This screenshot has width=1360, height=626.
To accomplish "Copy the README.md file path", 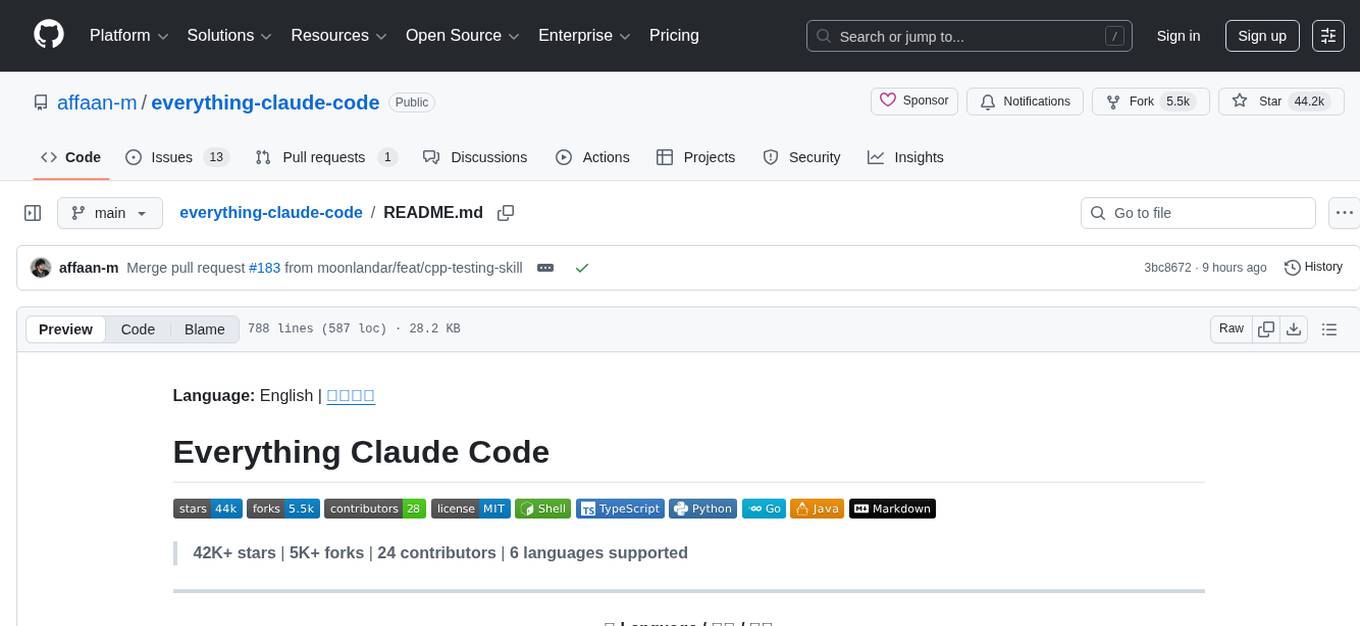I will click(505, 213).
